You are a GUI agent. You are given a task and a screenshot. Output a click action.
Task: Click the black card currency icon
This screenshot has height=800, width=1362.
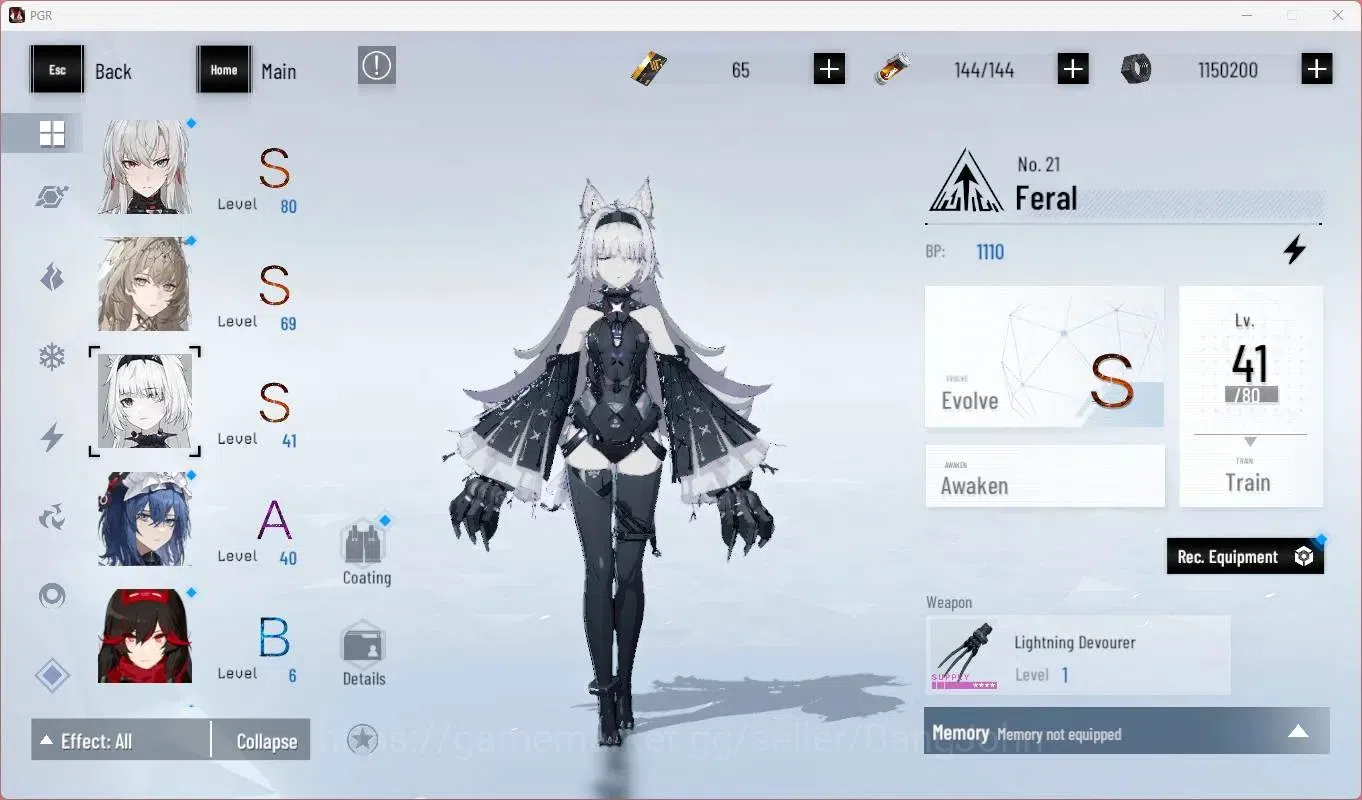(648, 69)
